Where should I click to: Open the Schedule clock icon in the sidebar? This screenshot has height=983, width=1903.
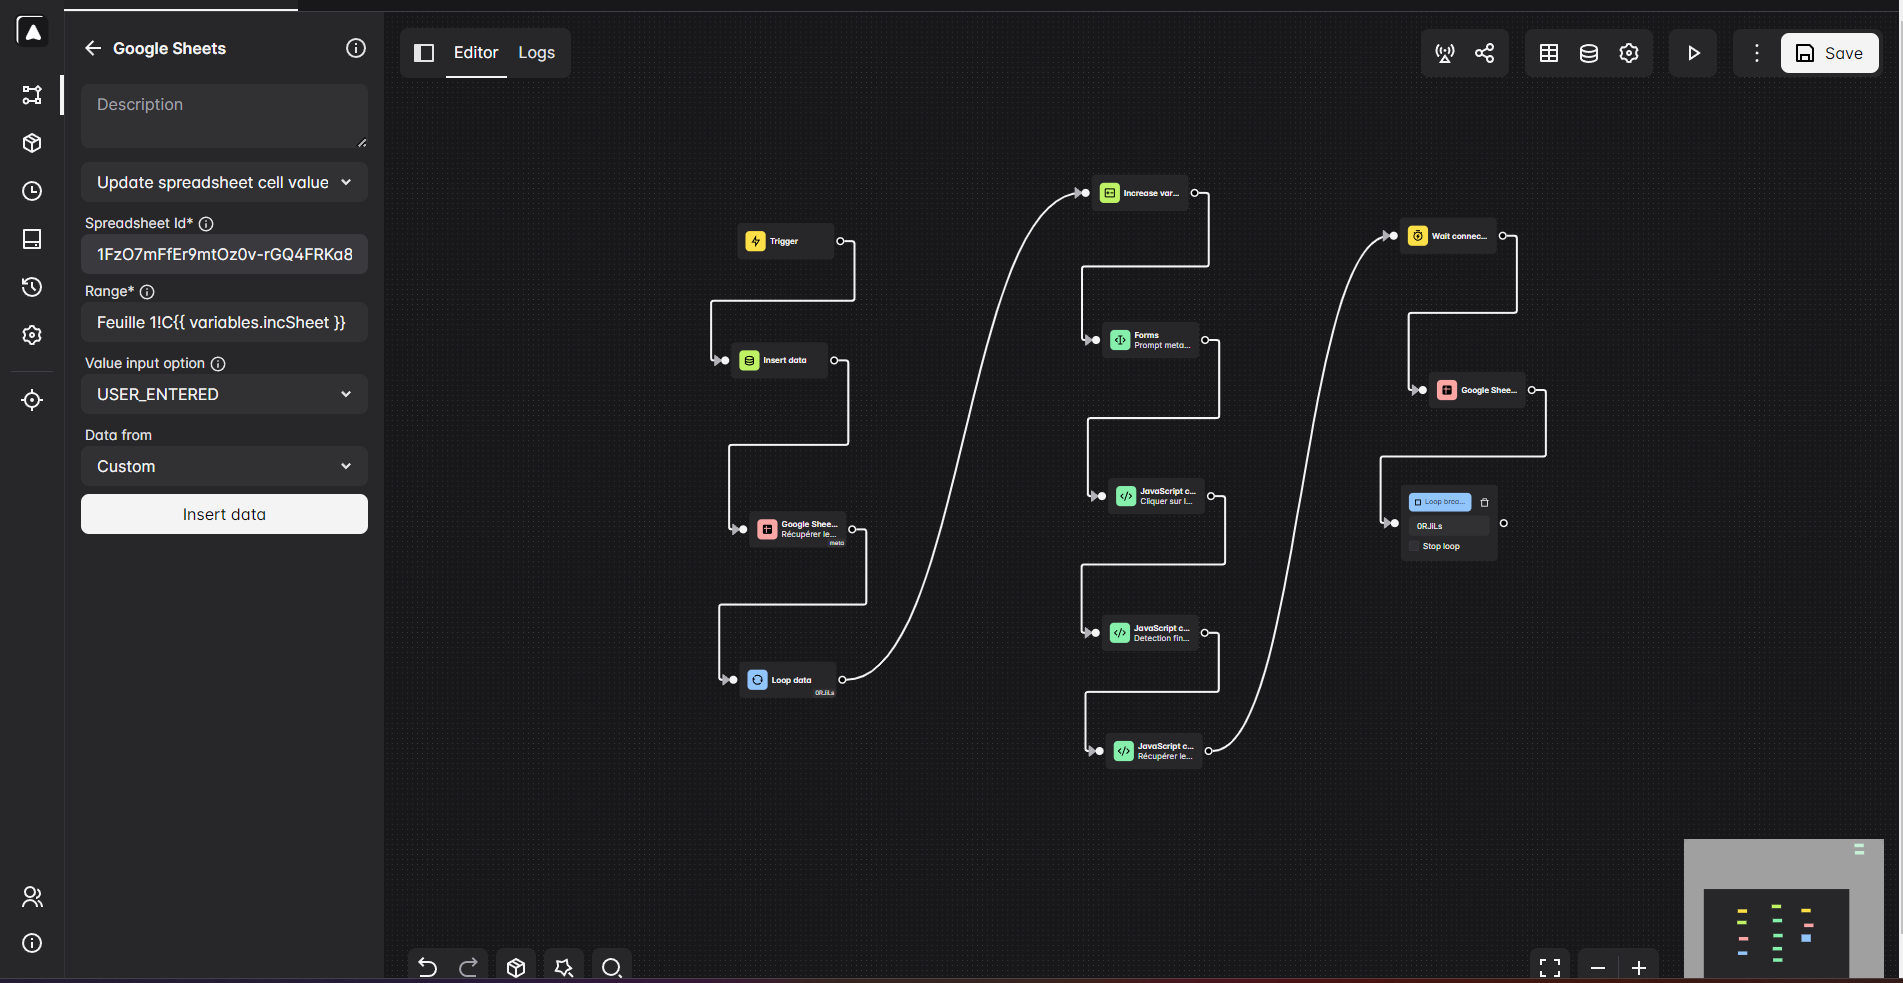tap(32, 191)
